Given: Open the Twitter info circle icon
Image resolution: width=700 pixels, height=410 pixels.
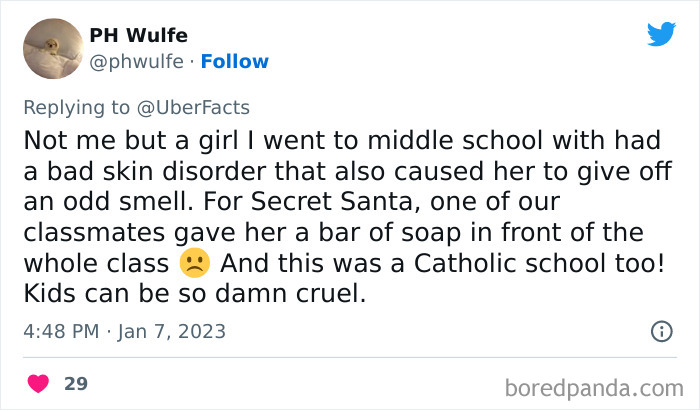Looking at the screenshot, I should [660, 331].
